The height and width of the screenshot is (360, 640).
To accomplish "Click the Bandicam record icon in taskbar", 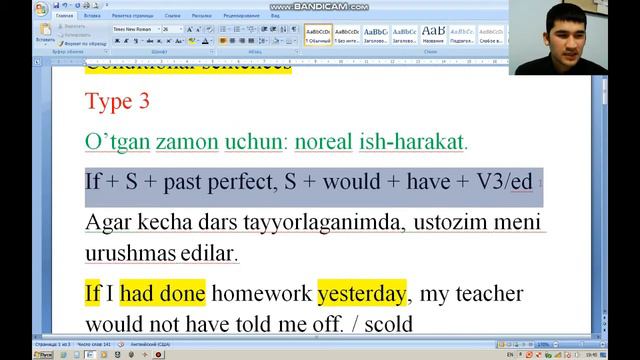I will (158, 355).
